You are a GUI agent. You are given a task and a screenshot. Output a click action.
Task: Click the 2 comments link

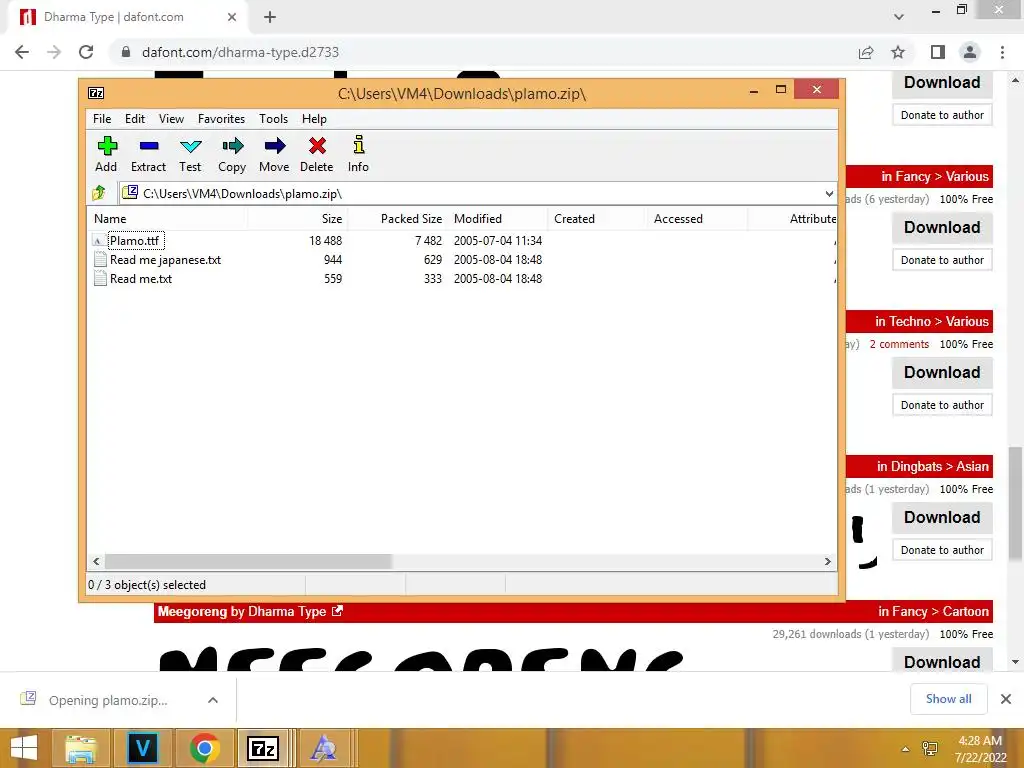point(899,344)
